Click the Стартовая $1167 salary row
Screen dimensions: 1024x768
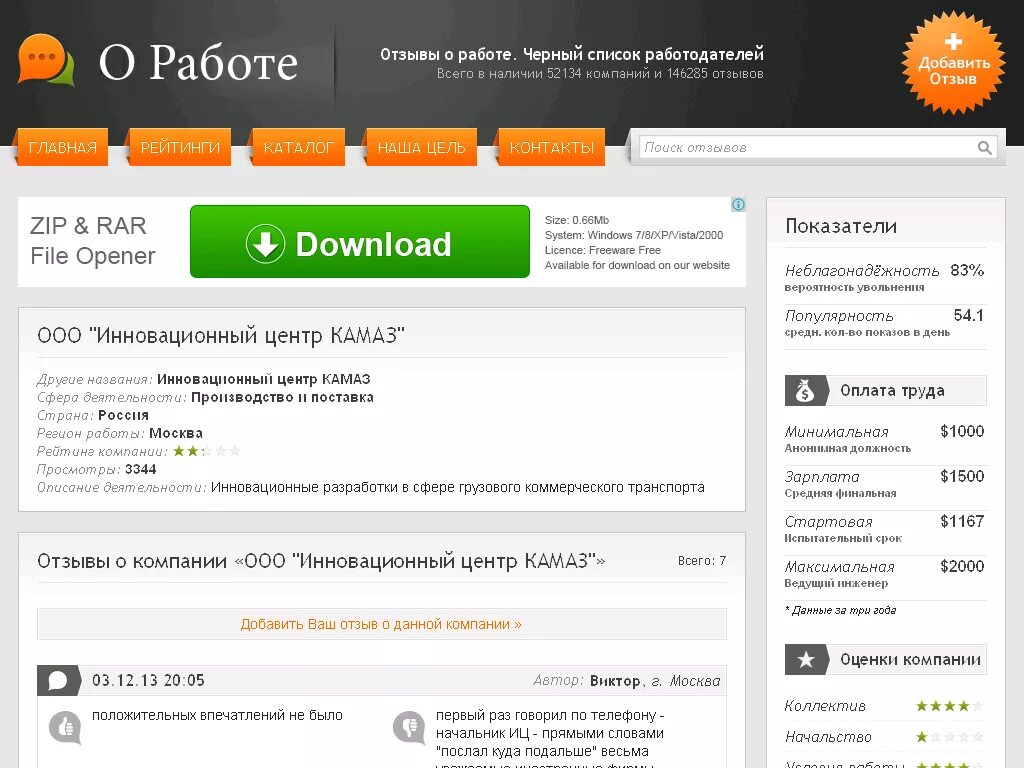pyautogui.click(x=885, y=529)
